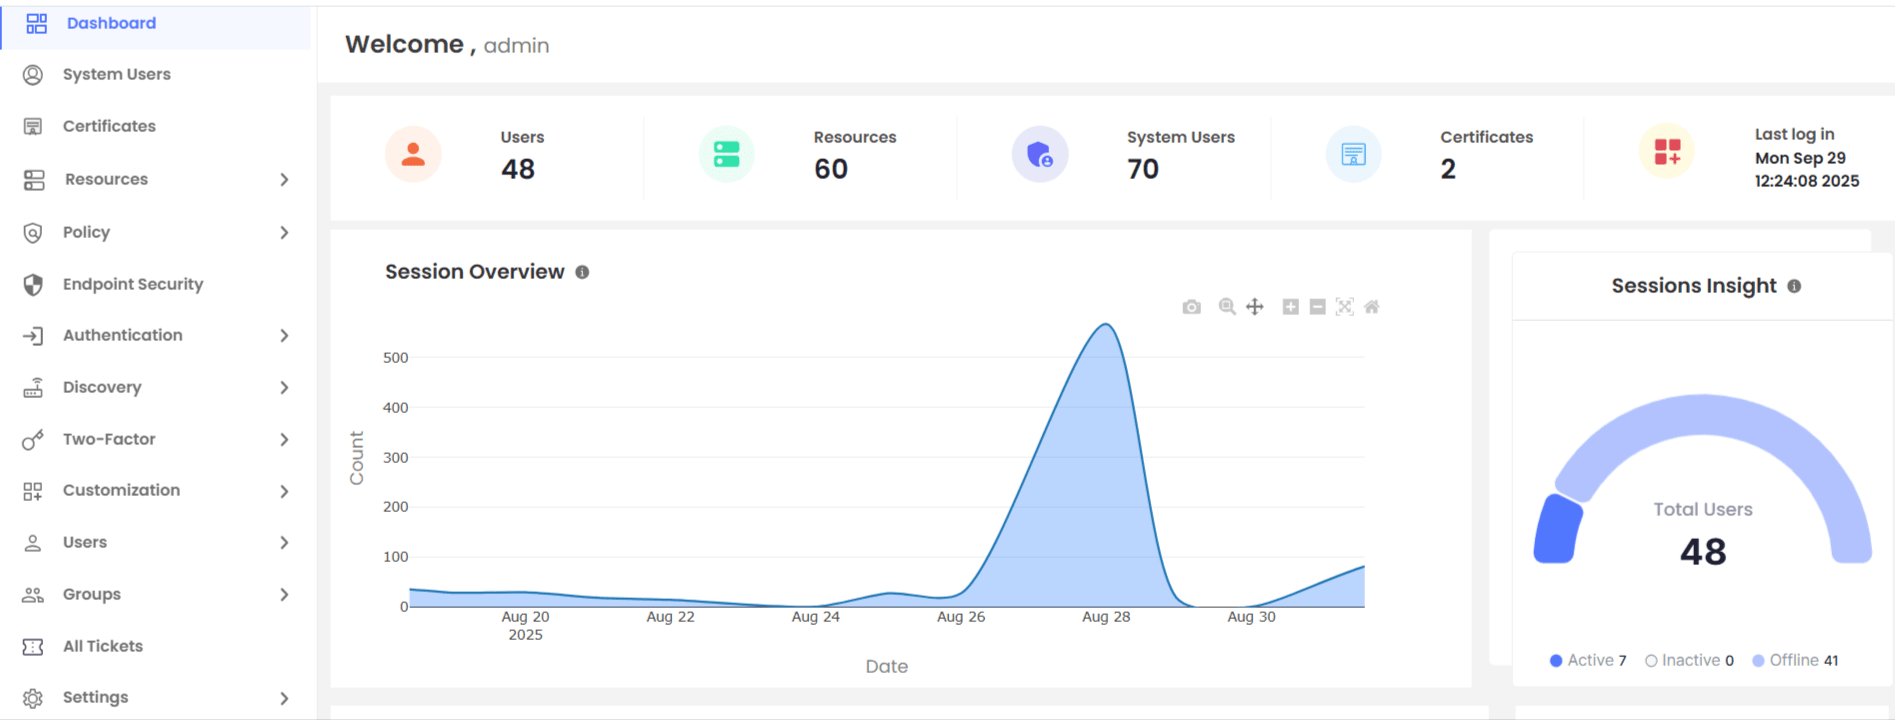Download chart as PNG via camera icon
The width and height of the screenshot is (1895, 720).
point(1191,307)
